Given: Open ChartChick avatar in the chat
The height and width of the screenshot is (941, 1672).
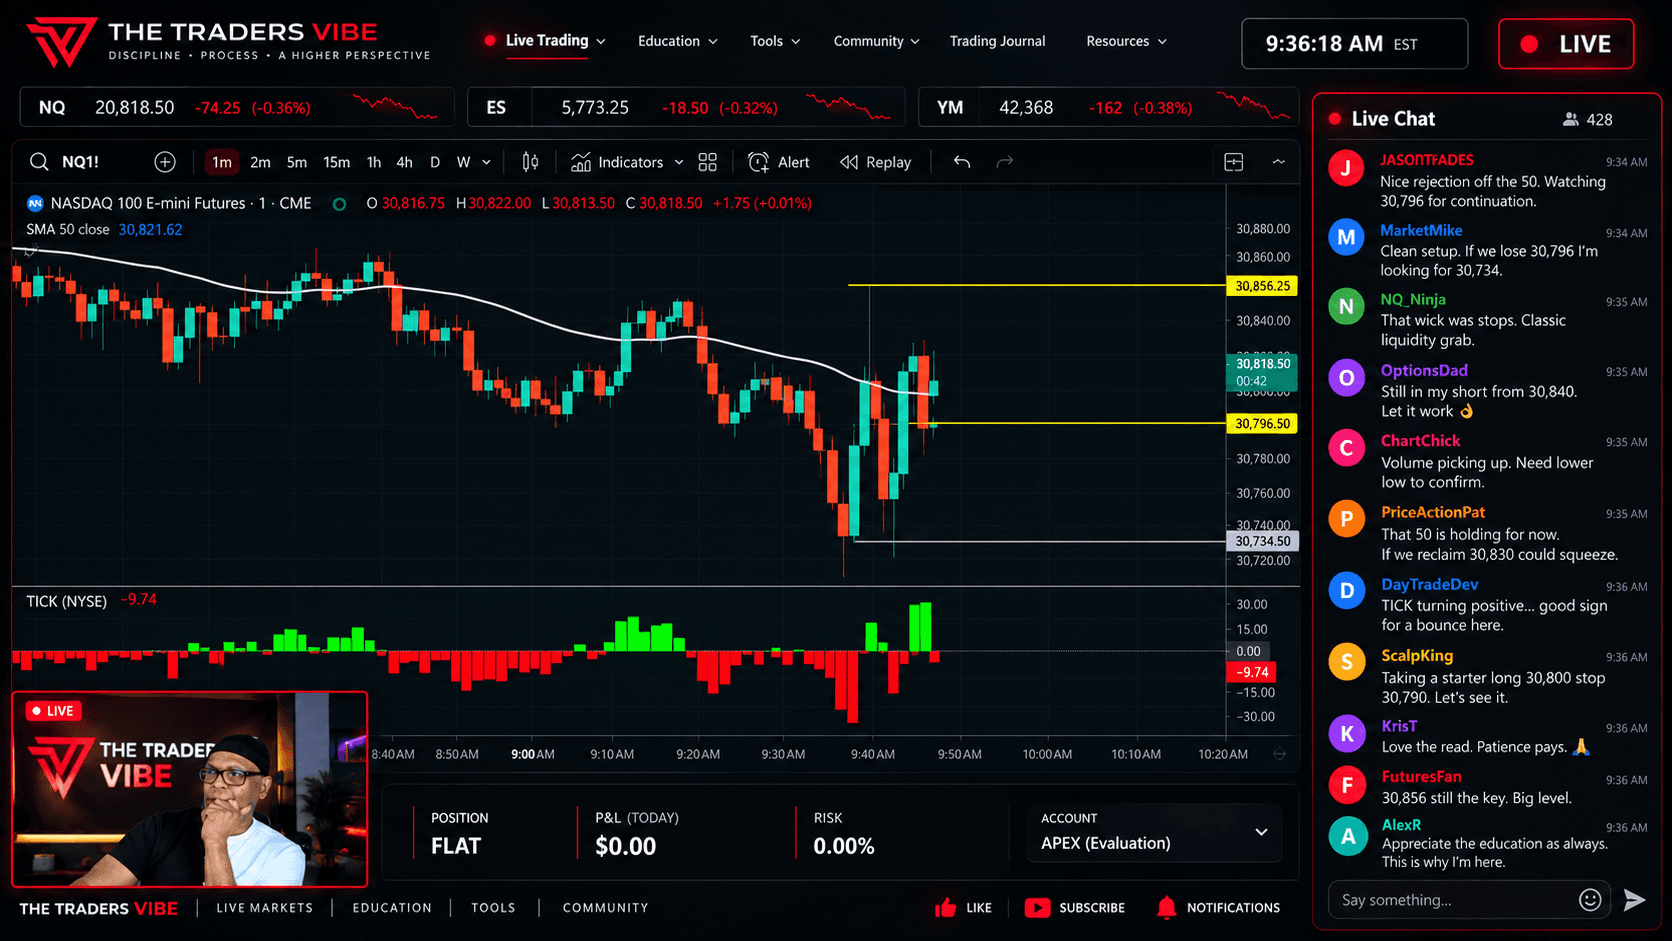Looking at the screenshot, I should coord(1346,448).
